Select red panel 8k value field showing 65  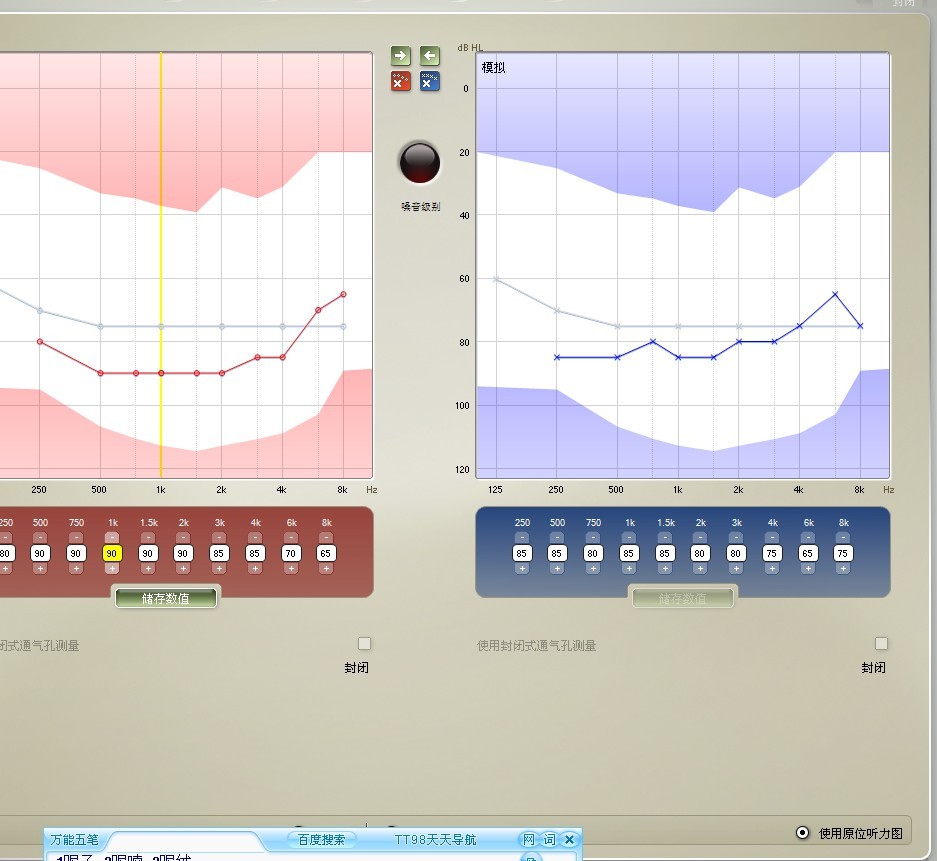(326, 553)
